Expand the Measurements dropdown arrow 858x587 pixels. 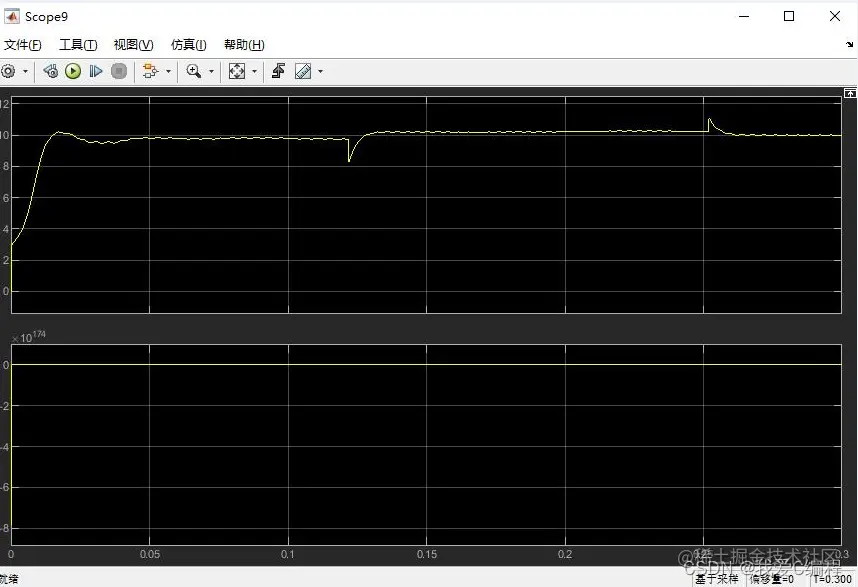320,71
